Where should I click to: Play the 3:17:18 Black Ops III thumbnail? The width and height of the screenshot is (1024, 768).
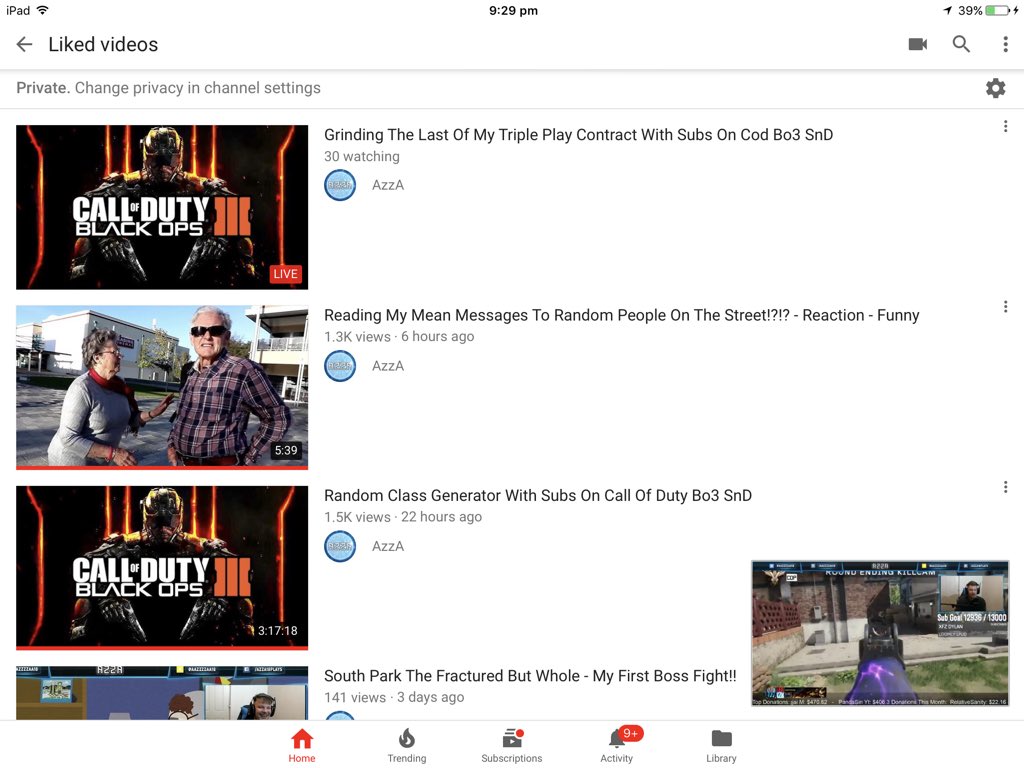pyautogui.click(x=162, y=568)
